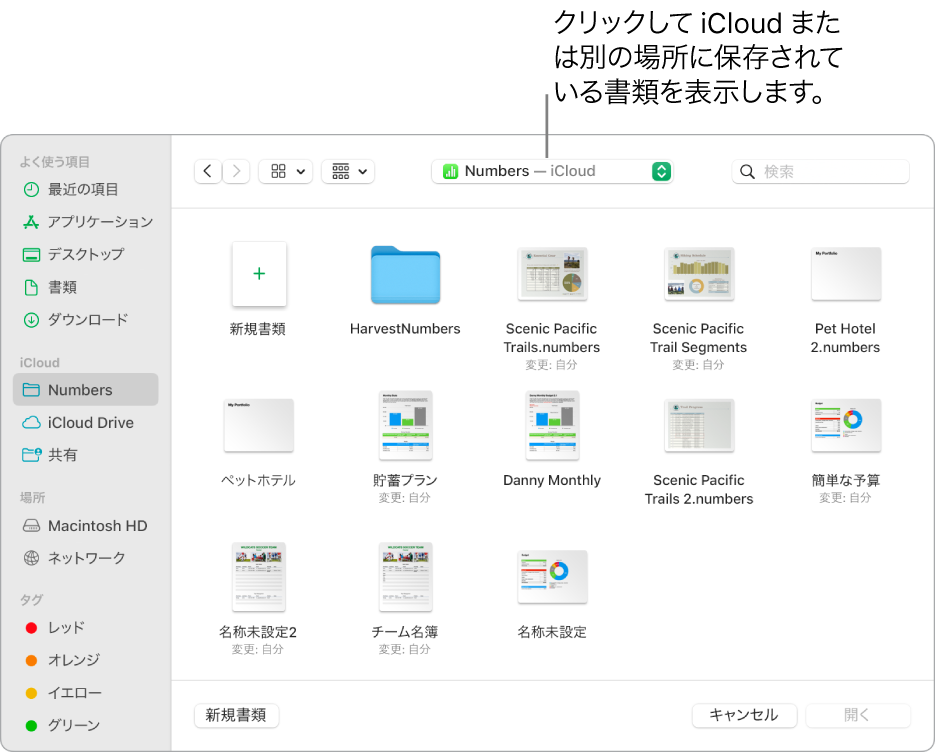This screenshot has width=935, height=753.
Task: Click the Numbers app icon in location popup
Action: point(450,172)
